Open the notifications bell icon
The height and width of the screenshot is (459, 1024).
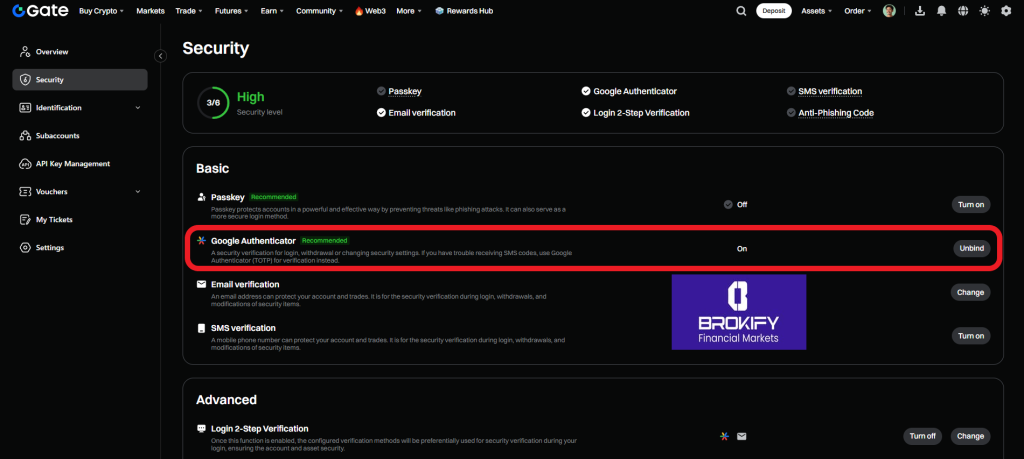[941, 11]
